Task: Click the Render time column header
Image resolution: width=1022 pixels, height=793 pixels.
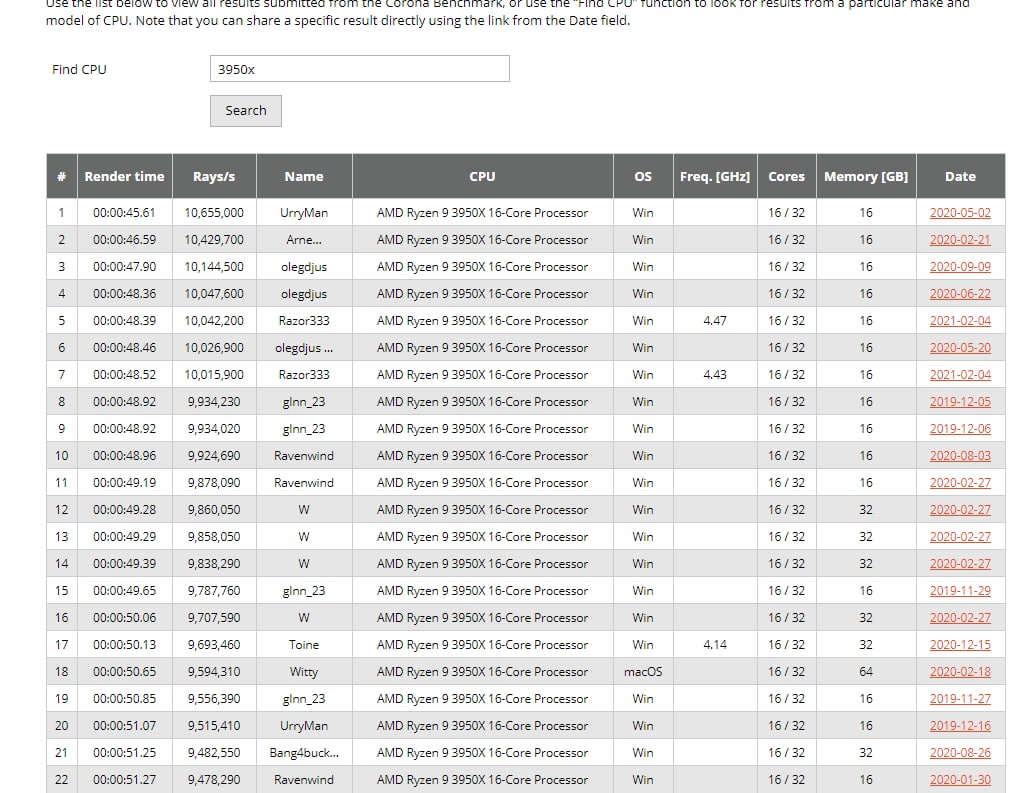Action: 124,177
